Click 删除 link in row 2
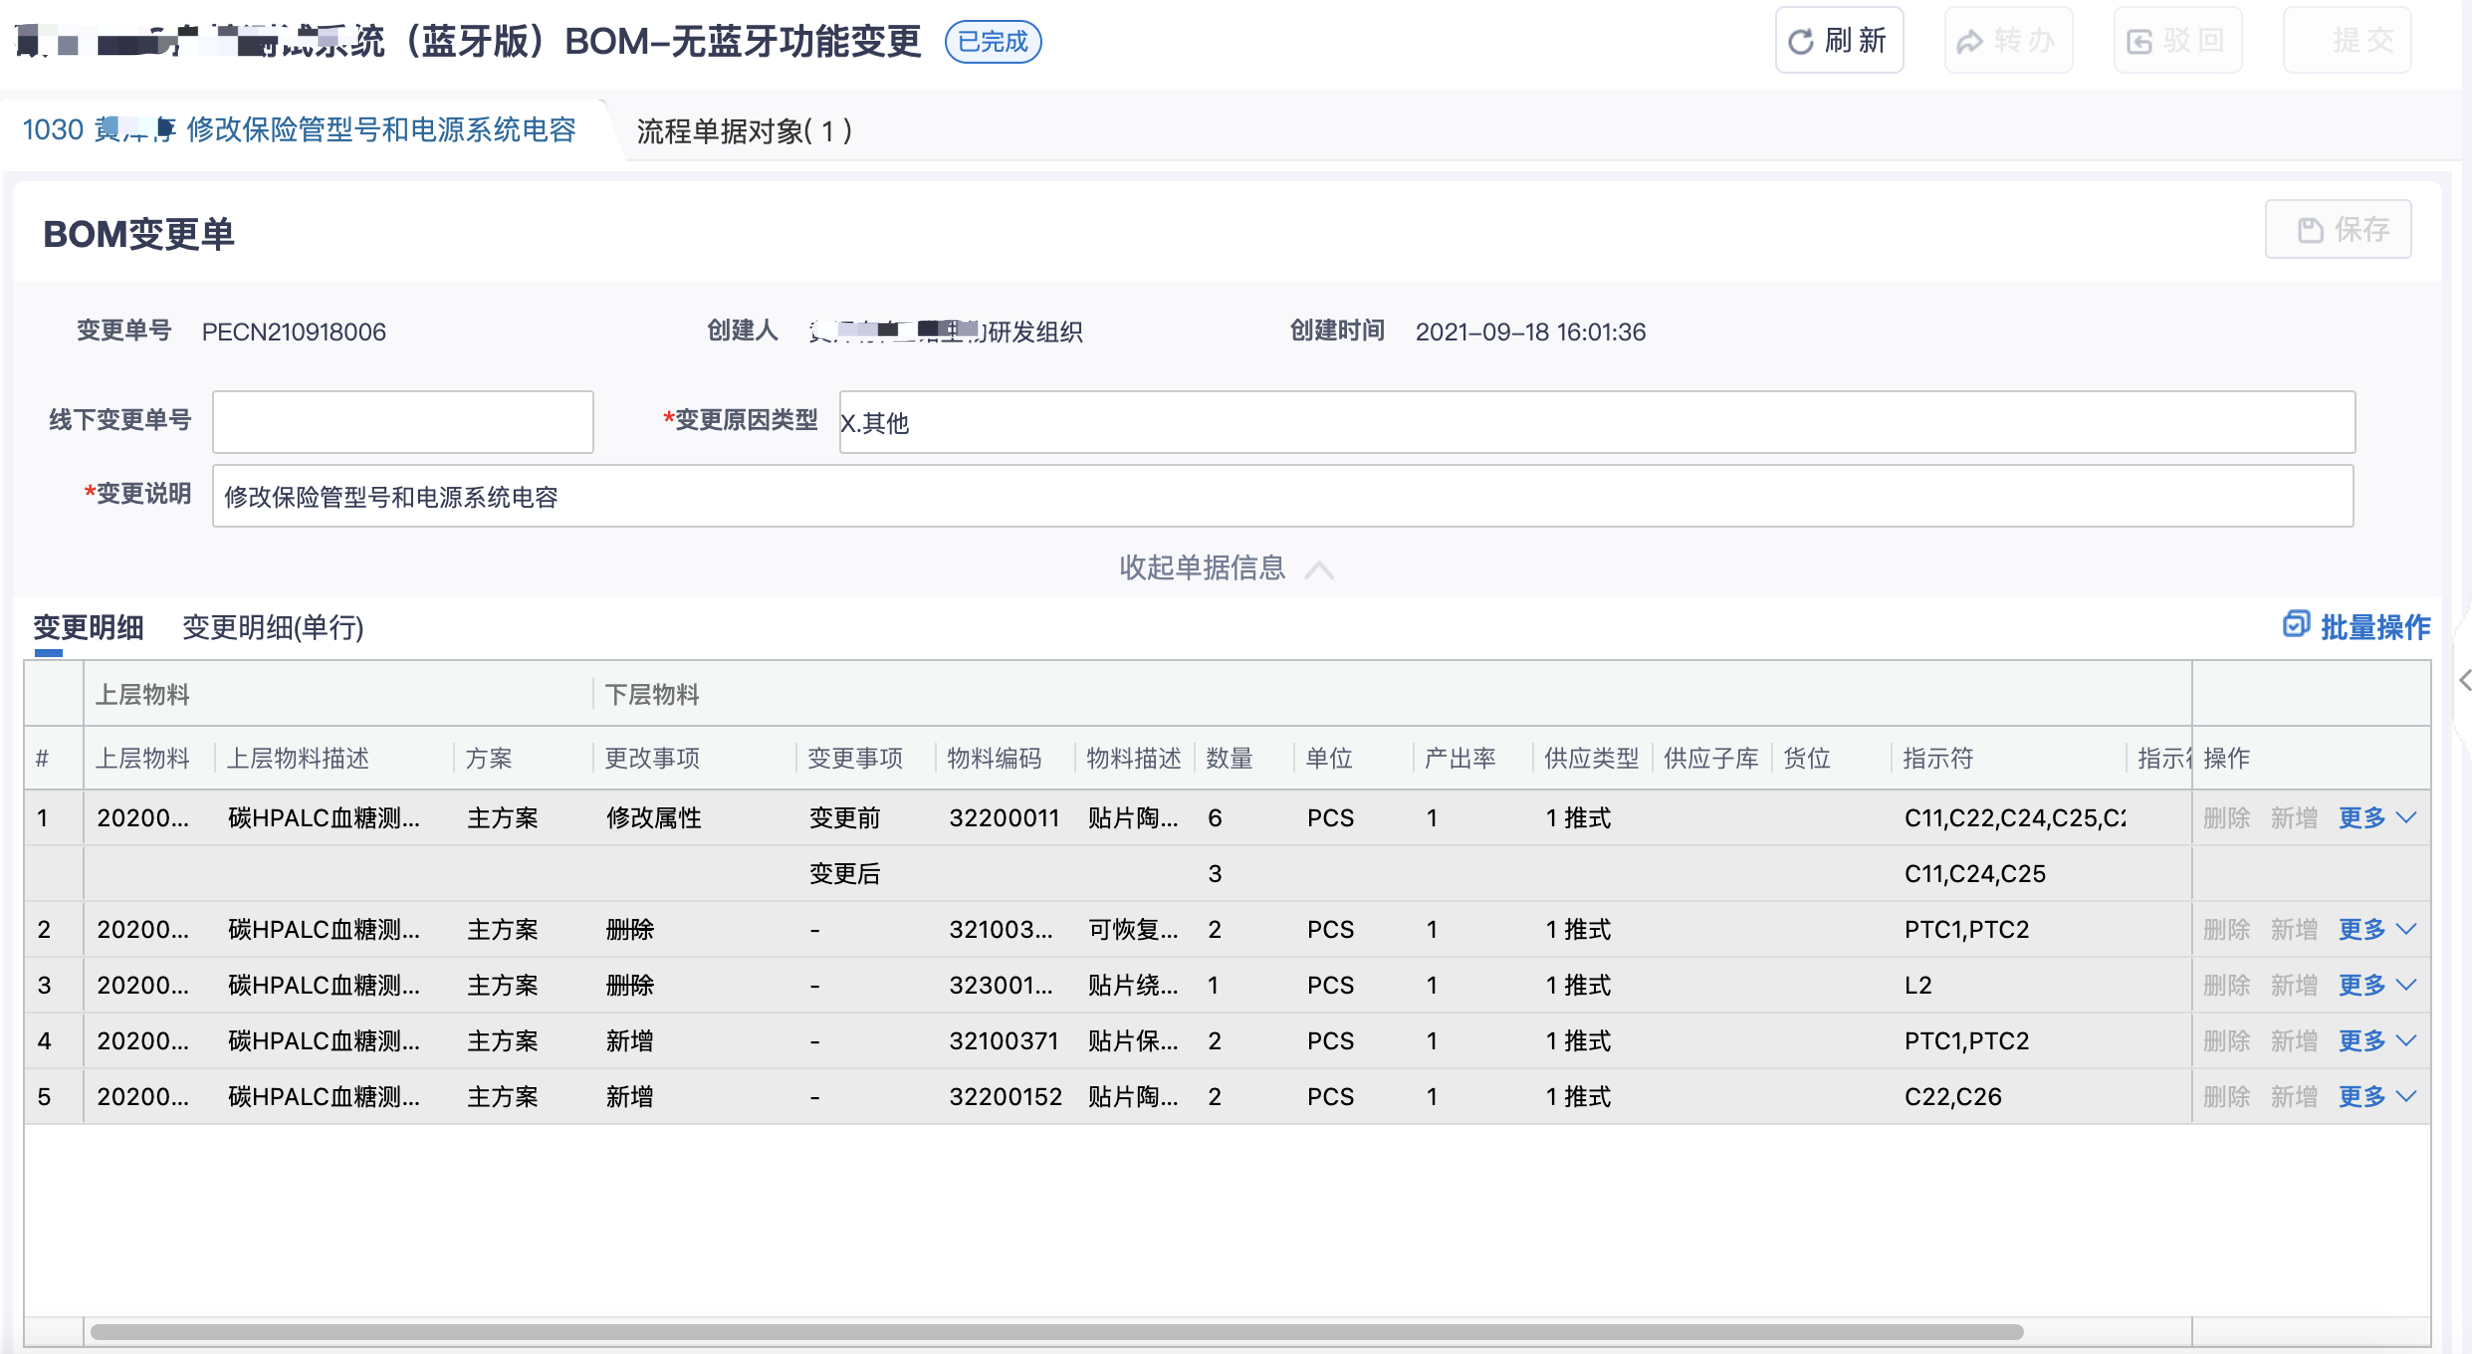Image resolution: width=2474 pixels, height=1354 pixels. (x=2225, y=930)
